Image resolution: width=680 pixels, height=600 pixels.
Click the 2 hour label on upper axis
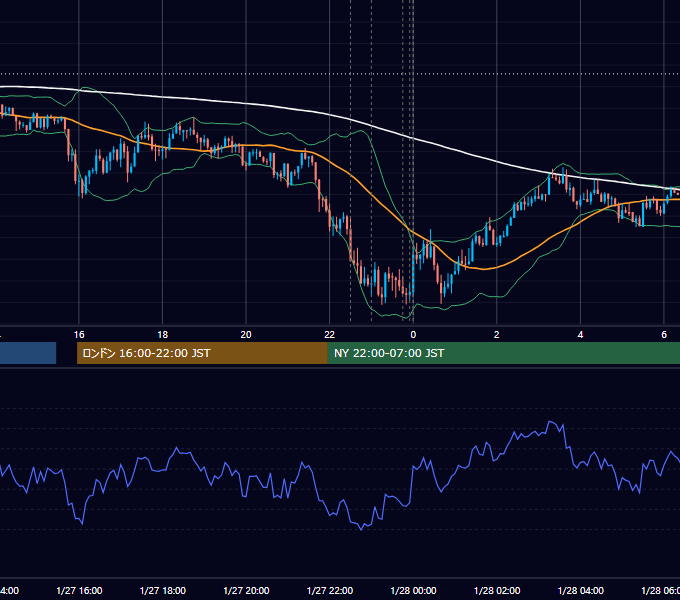tap(497, 335)
